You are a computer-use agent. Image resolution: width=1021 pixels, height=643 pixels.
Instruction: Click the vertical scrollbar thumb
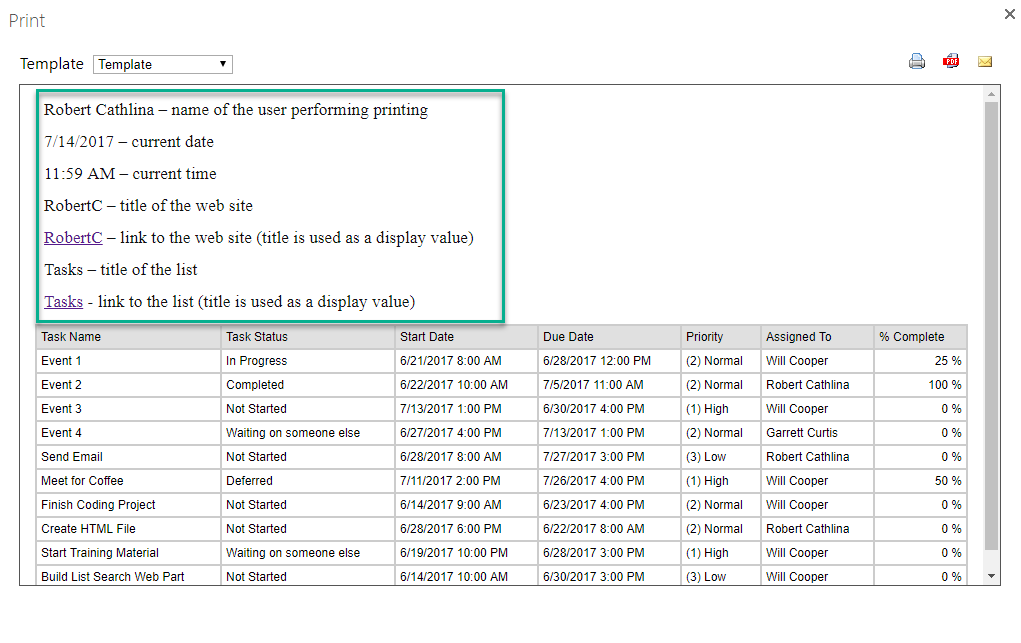(992, 326)
